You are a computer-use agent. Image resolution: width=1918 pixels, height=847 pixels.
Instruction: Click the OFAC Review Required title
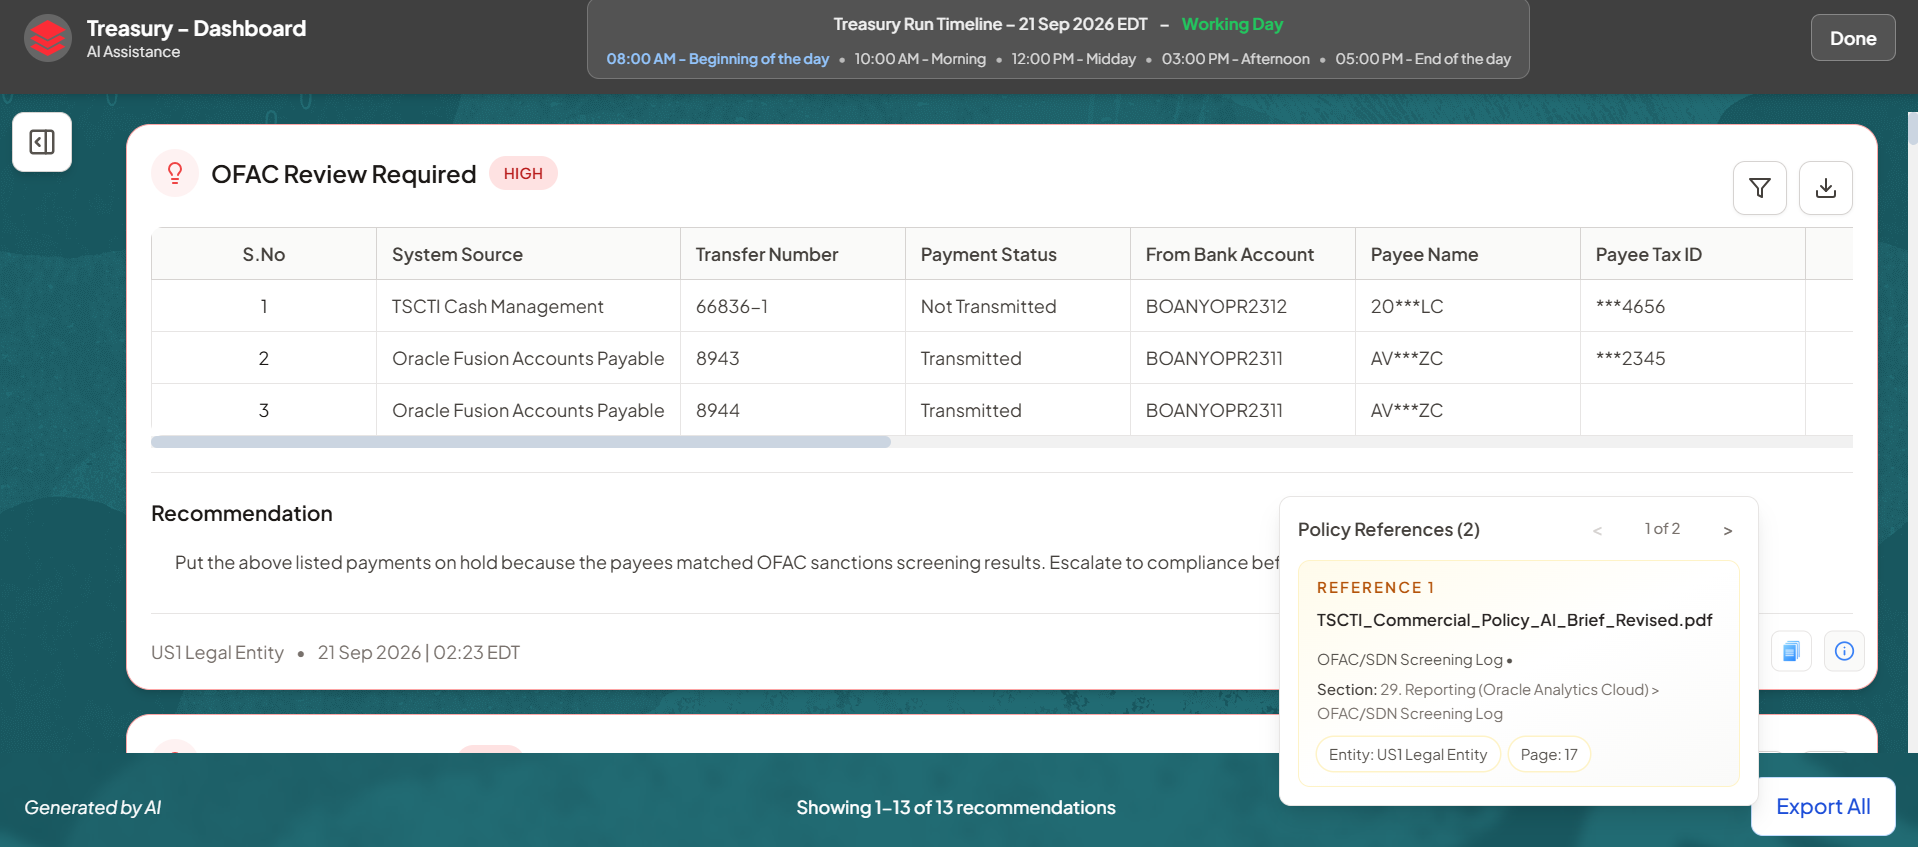pyautogui.click(x=343, y=174)
